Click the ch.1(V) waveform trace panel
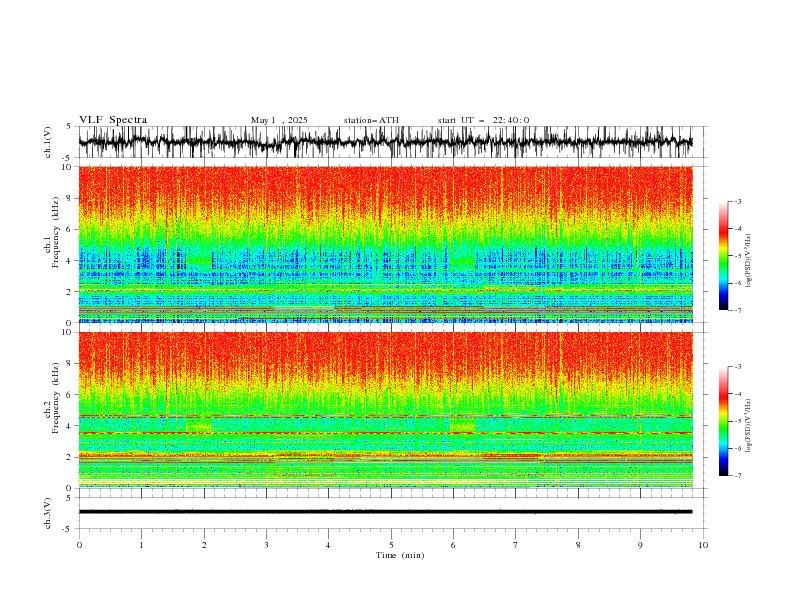 pos(385,142)
